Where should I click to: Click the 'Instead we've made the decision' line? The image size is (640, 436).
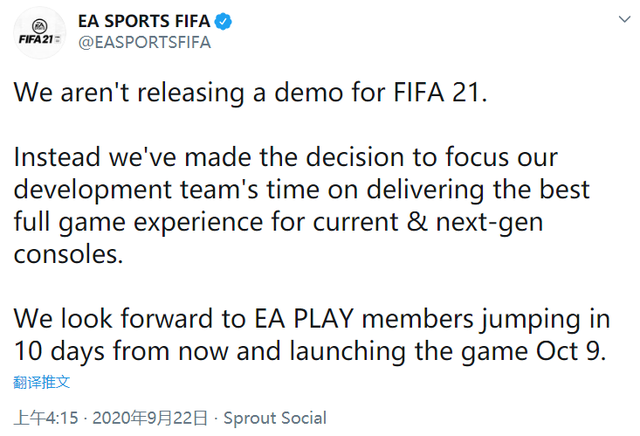[x=286, y=157]
